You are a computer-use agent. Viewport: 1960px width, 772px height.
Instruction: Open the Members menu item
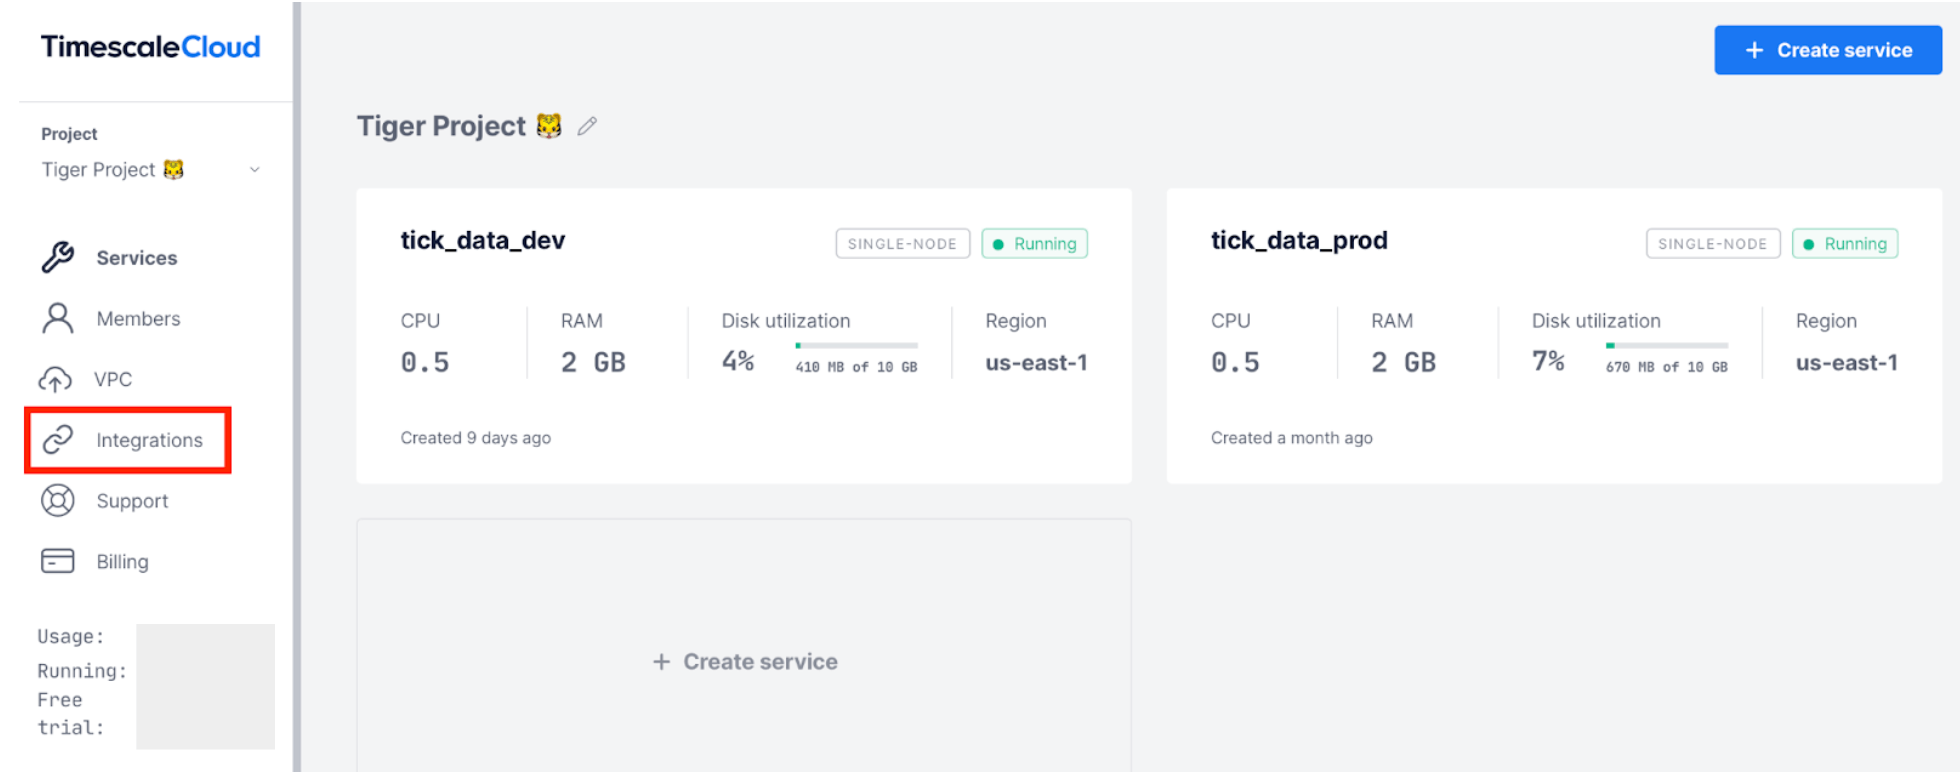pyautogui.click(x=138, y=319)
